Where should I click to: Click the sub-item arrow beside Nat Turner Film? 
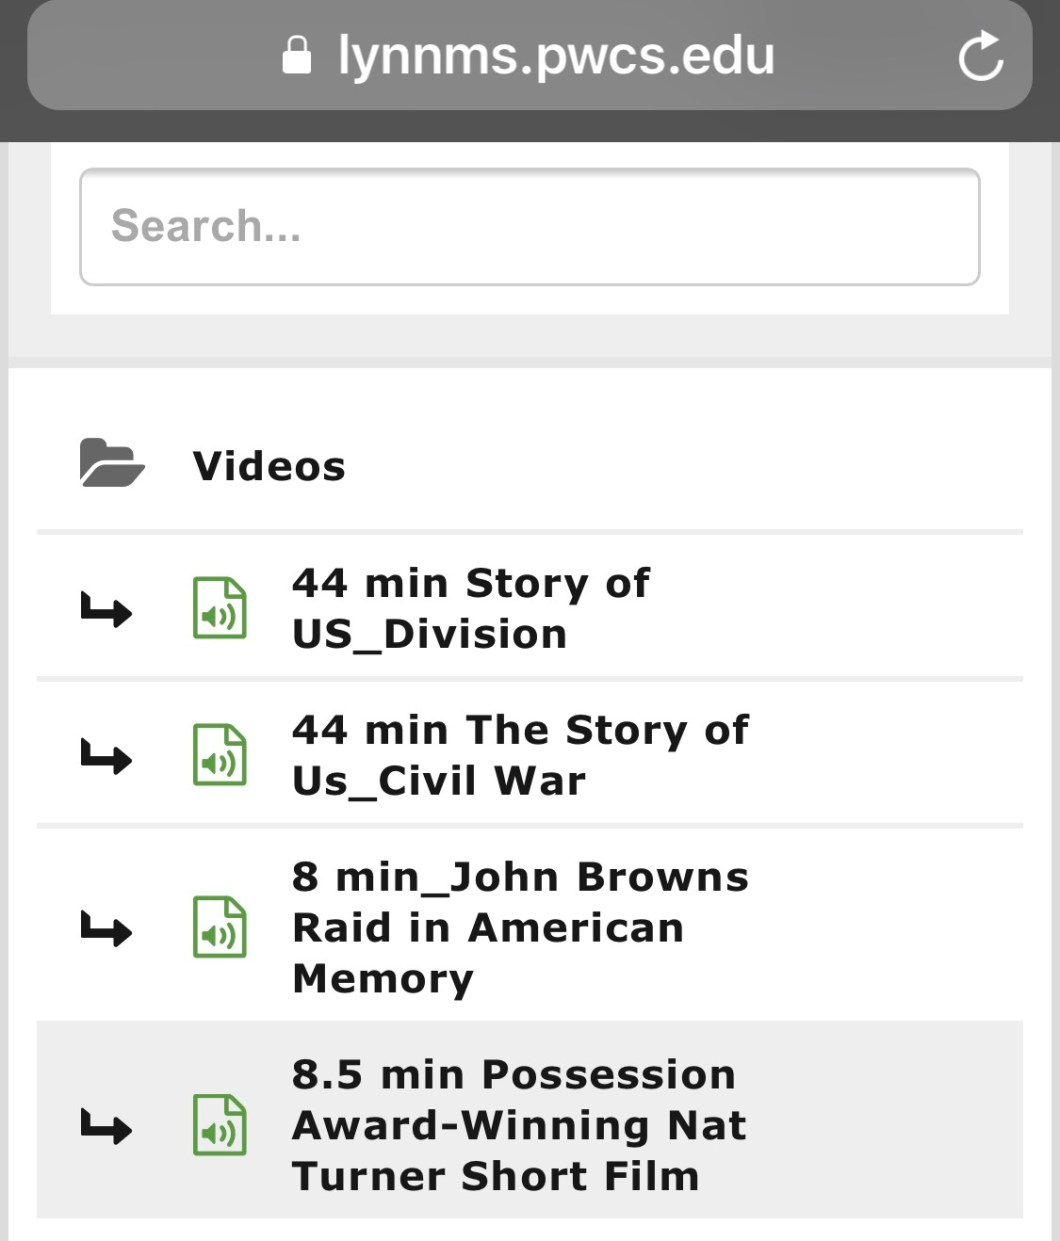click(x=106, y=1126)
